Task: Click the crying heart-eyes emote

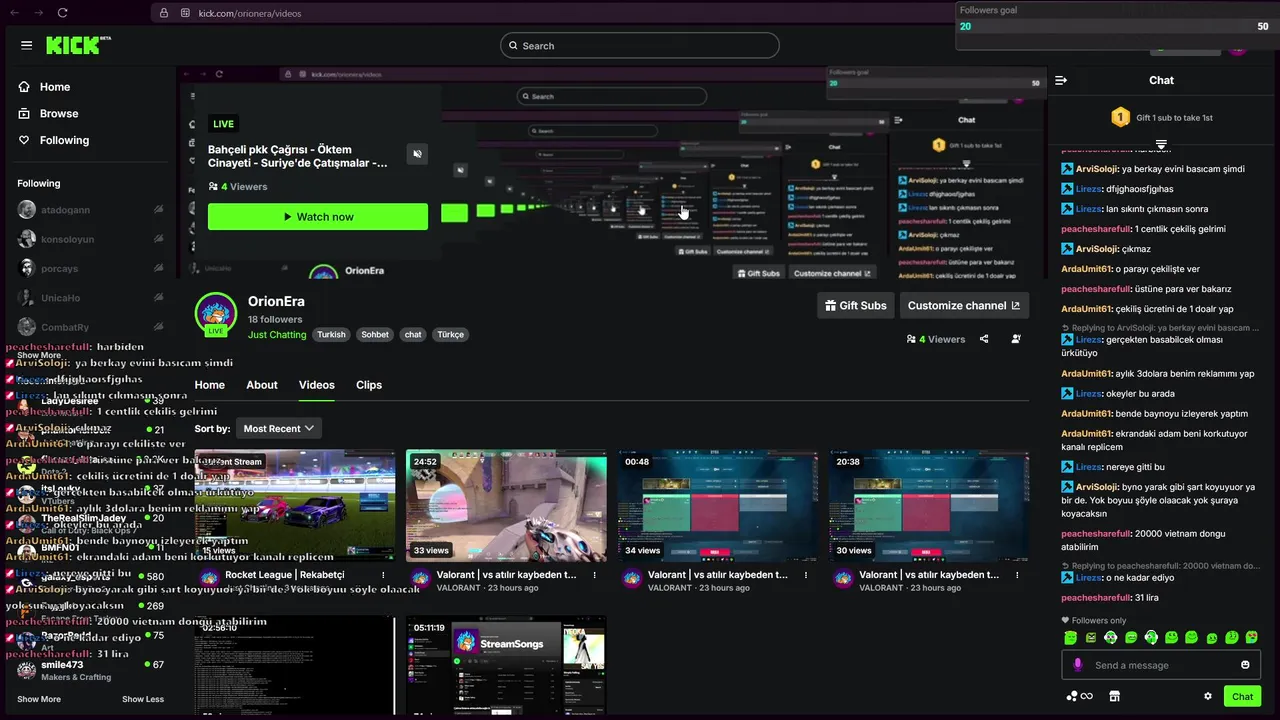Action: (1251, 637)
